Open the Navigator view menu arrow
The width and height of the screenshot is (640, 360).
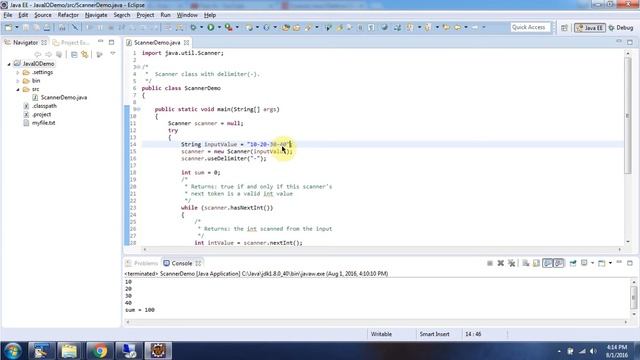click(x=113, y=54)
